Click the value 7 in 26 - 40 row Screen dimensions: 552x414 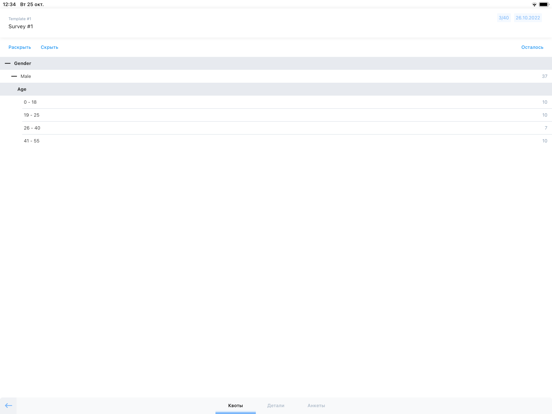pyautogui.click(x=546, y=128)
